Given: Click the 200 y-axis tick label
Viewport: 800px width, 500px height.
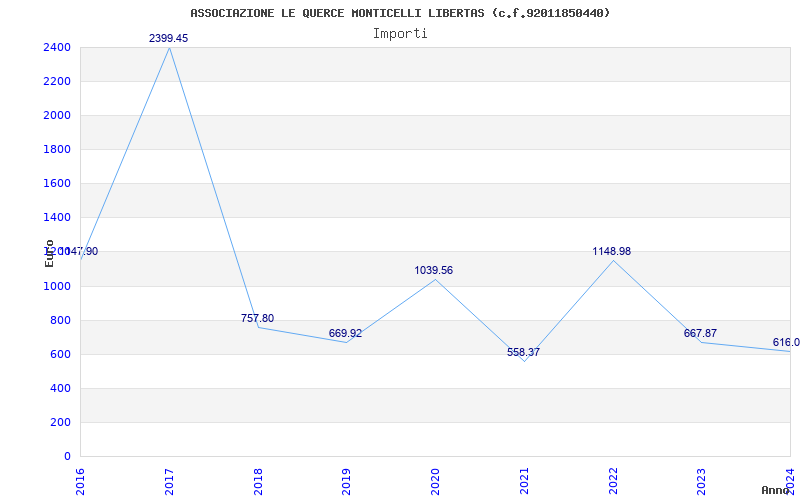Looking at the screenshot, I should point(61,422).
